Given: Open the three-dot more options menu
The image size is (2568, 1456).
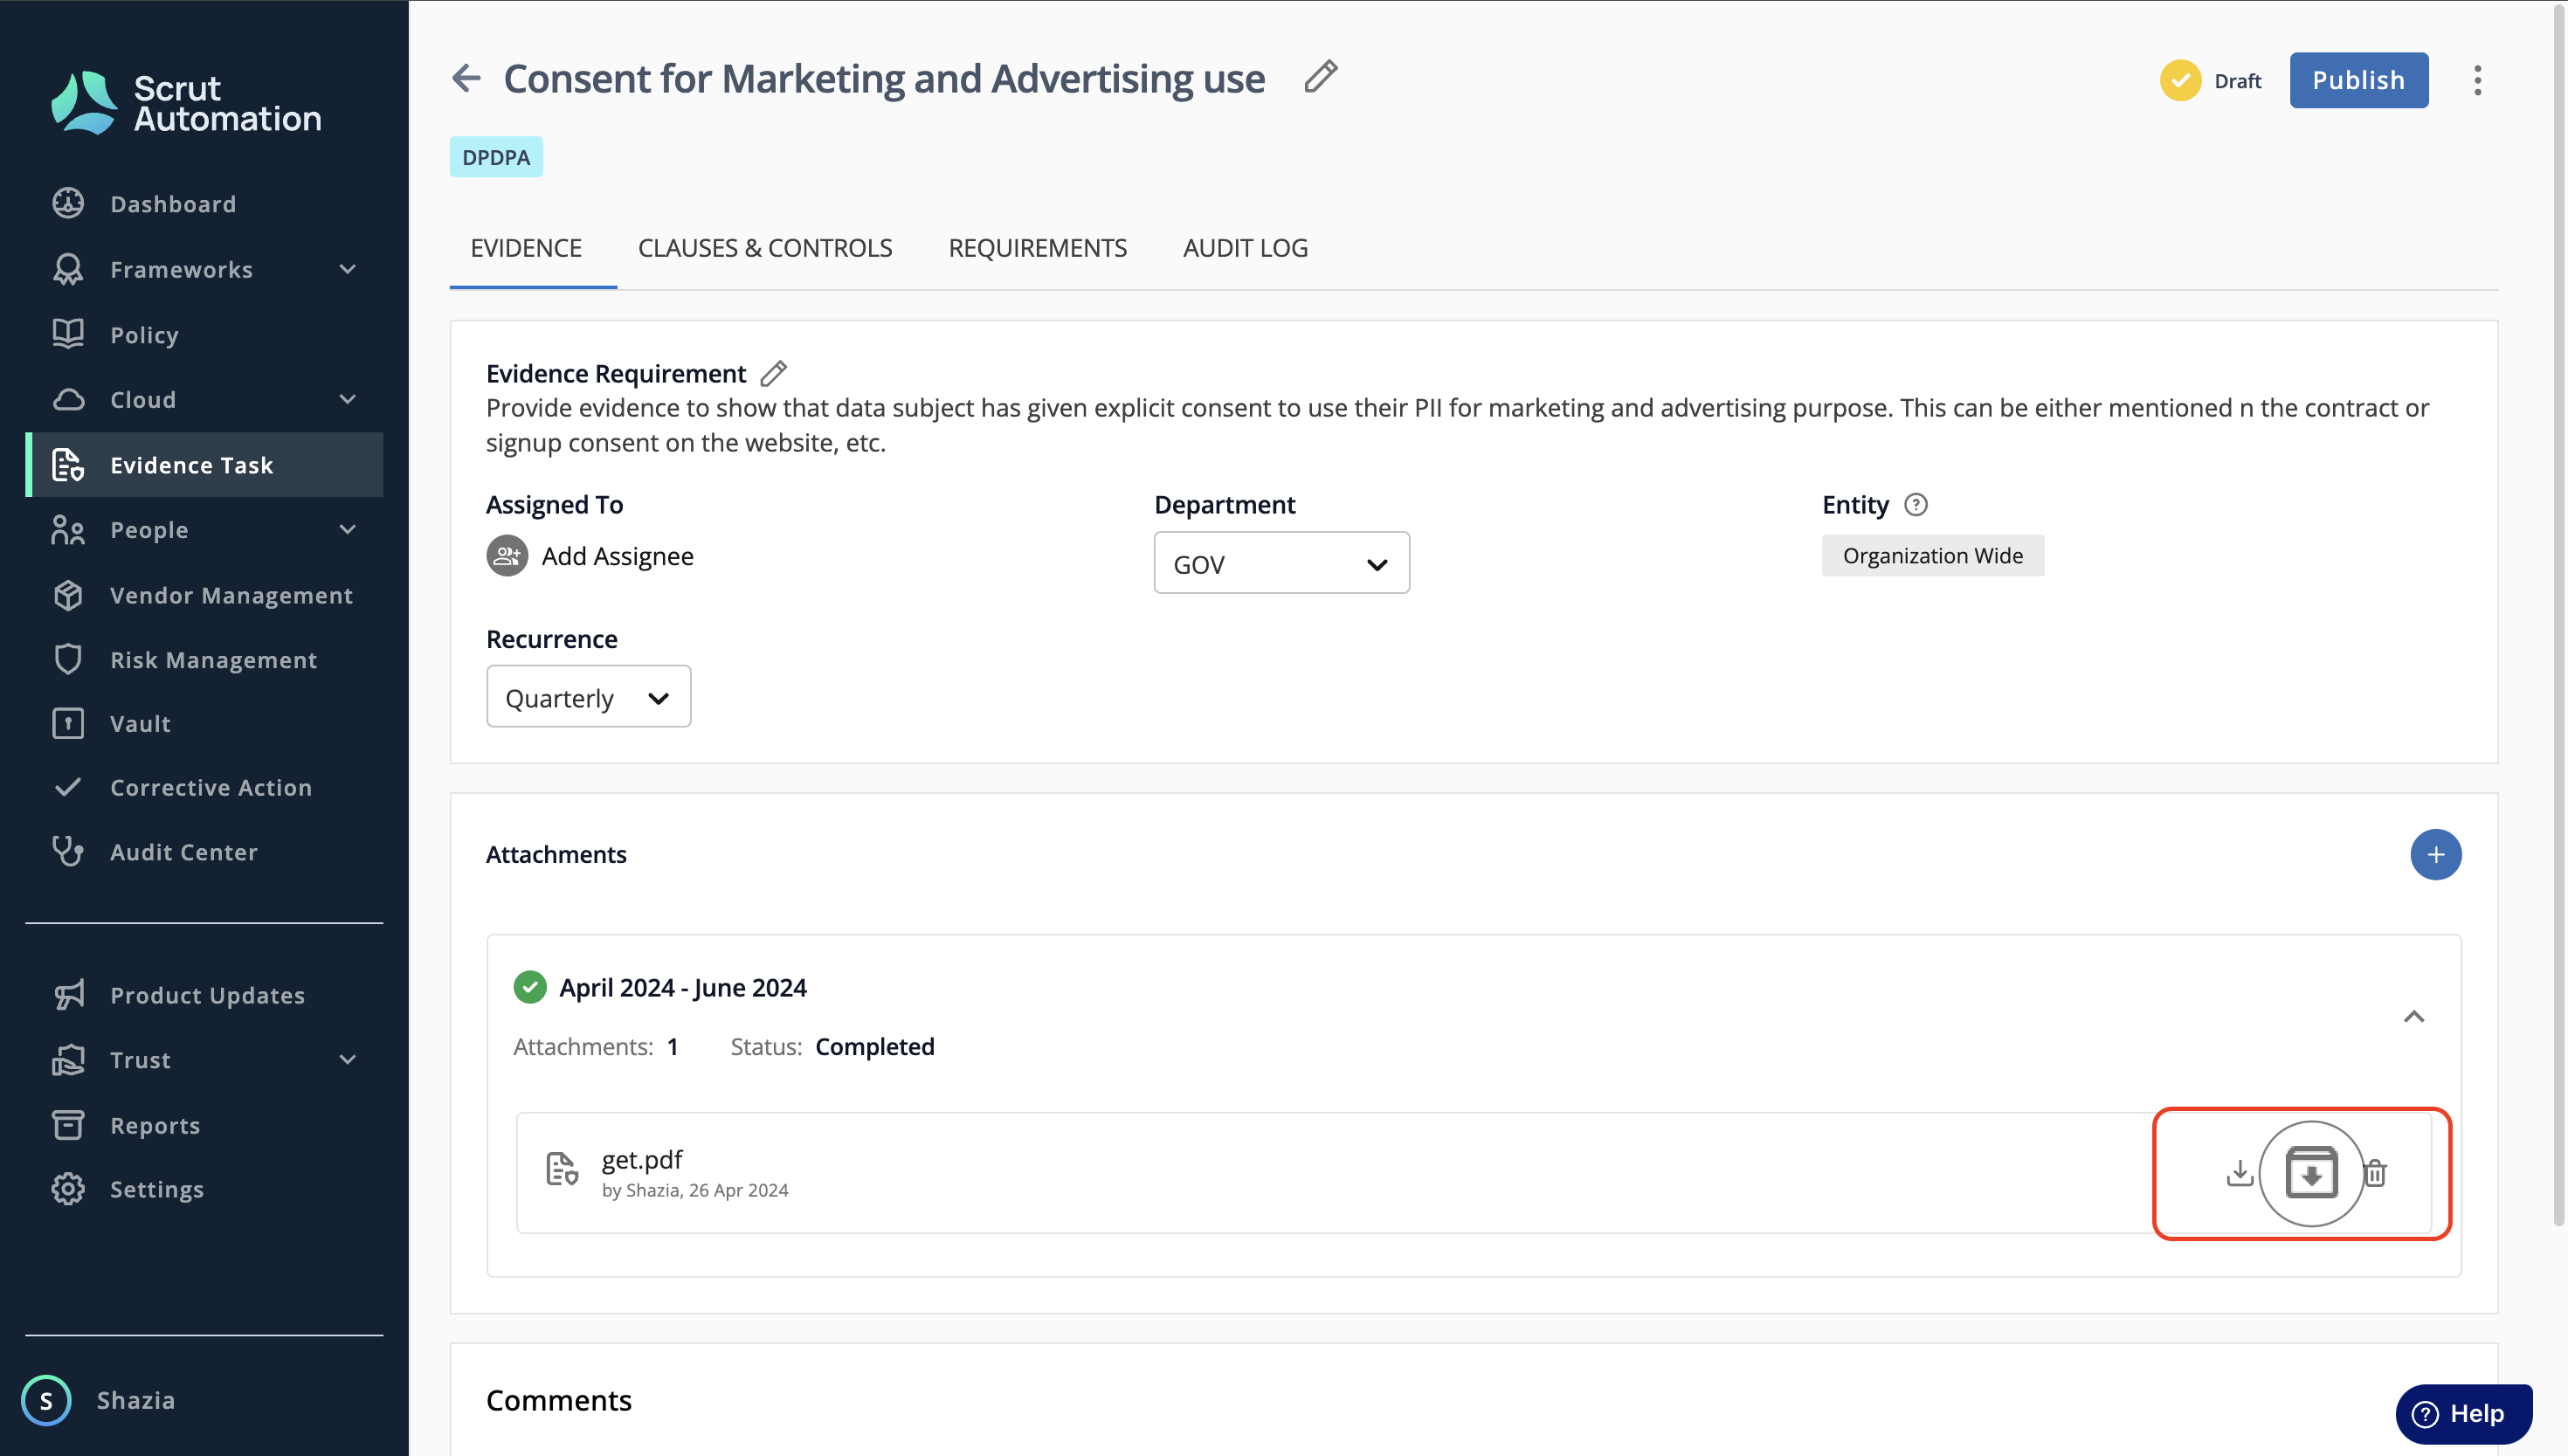Looking at the screenshot, I should click(2477, 80).
